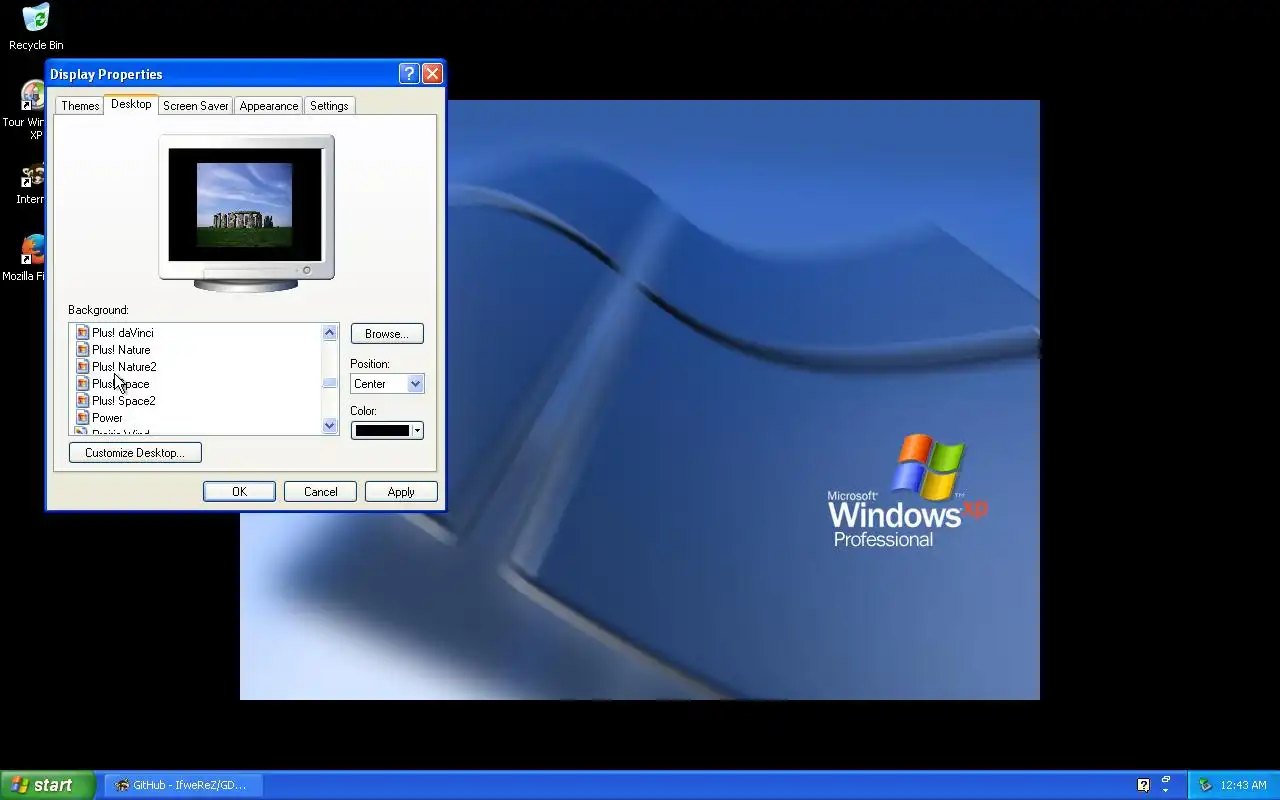Click the background list scrollbar thumb
This screenshot has height=800, width=1280.
pyautogui.click(x=330, y=383)
